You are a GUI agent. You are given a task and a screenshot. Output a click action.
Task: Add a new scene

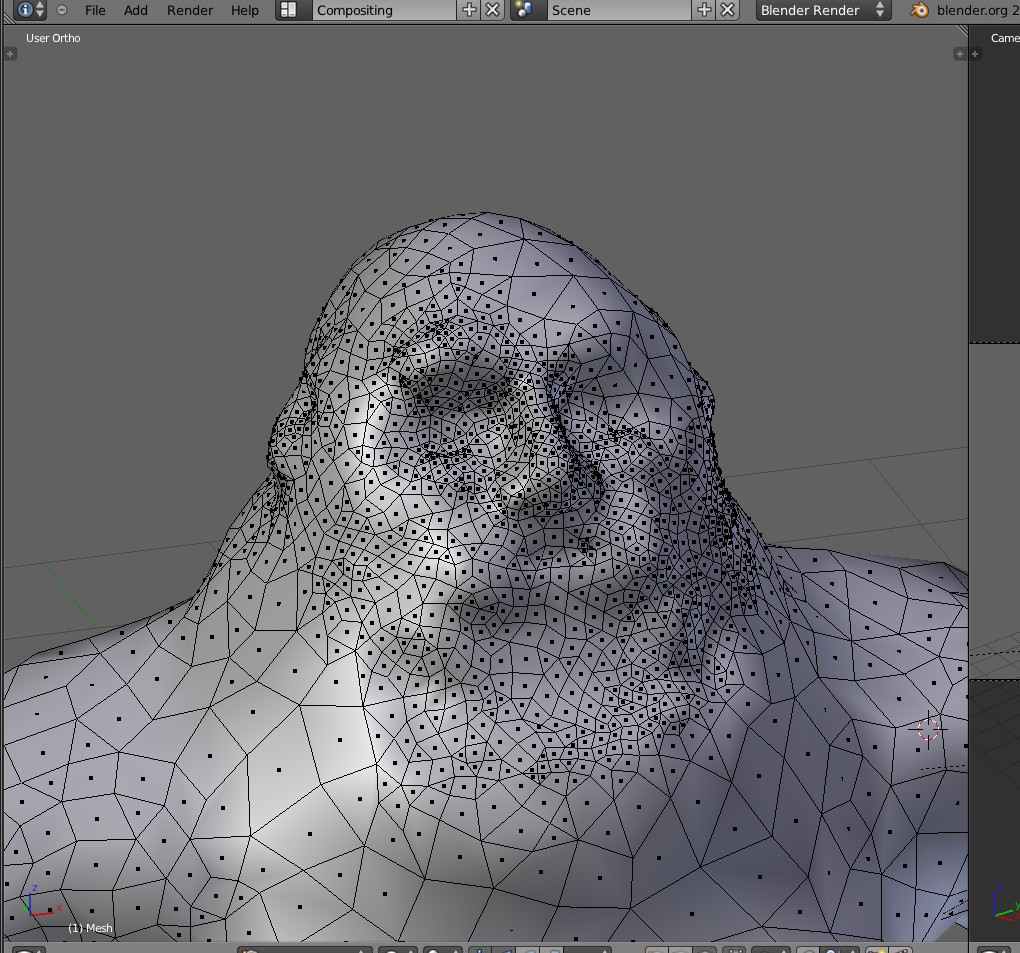click(704, 10)
